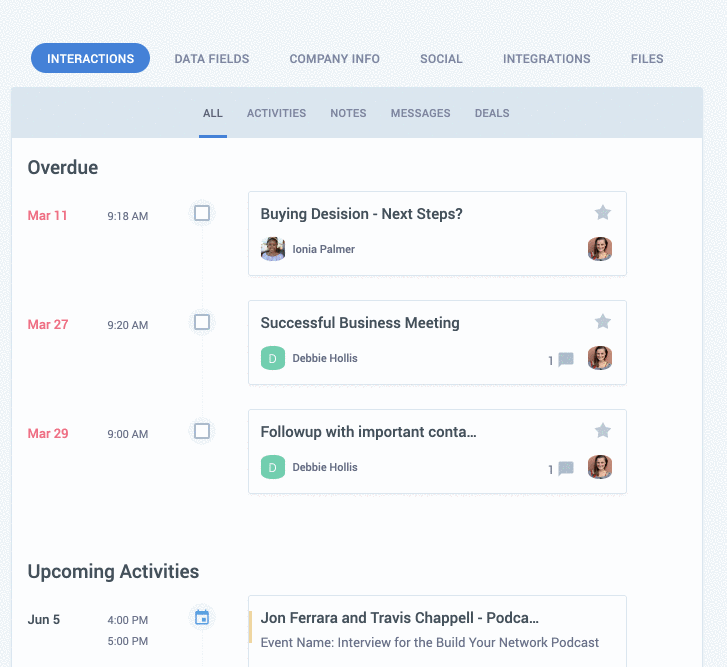Viewport: 727px width, 667px height.
Task: Click the 5:00 PM end time
Action: [x=128, y=641]
